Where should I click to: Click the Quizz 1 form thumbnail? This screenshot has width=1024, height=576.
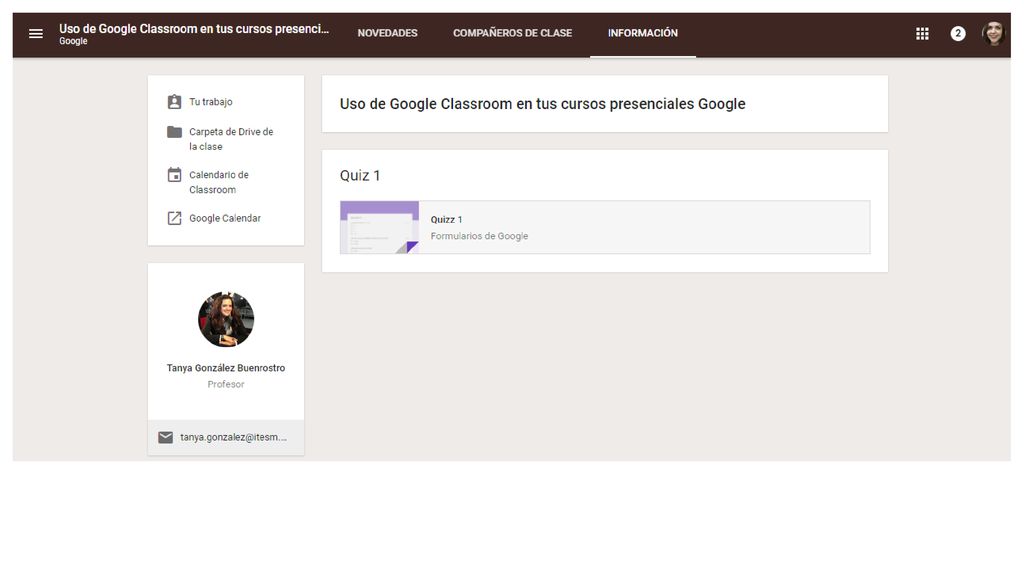tap(379, 227)
